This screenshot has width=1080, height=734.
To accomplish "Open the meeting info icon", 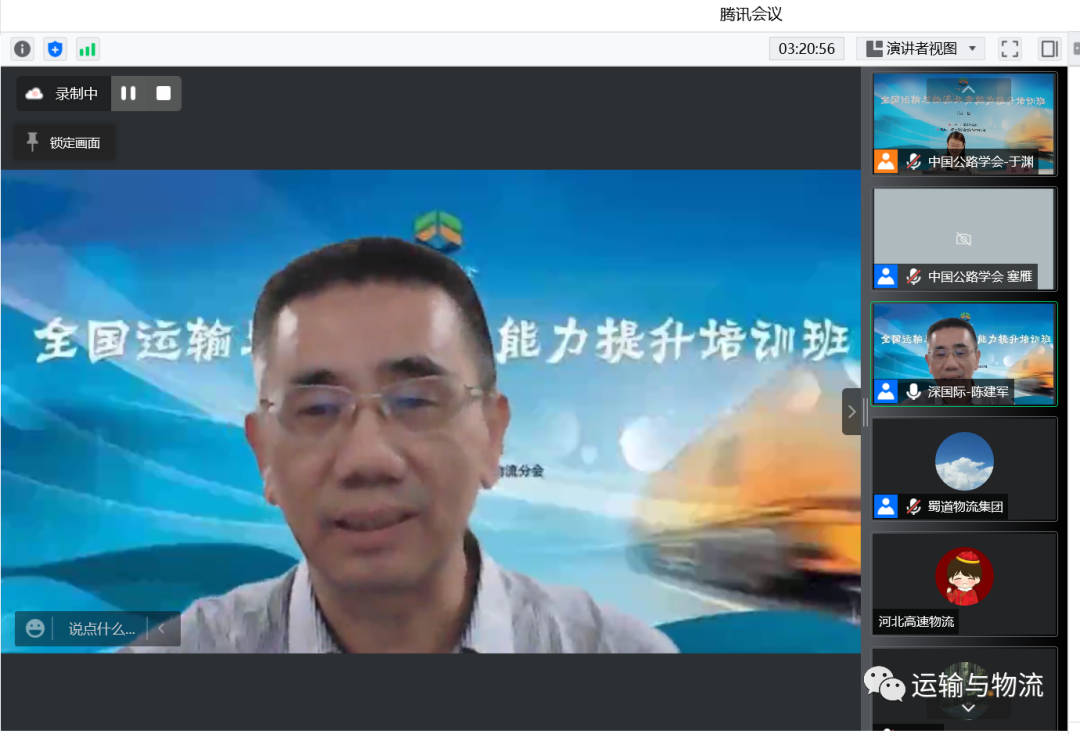I will coord(22,49).
